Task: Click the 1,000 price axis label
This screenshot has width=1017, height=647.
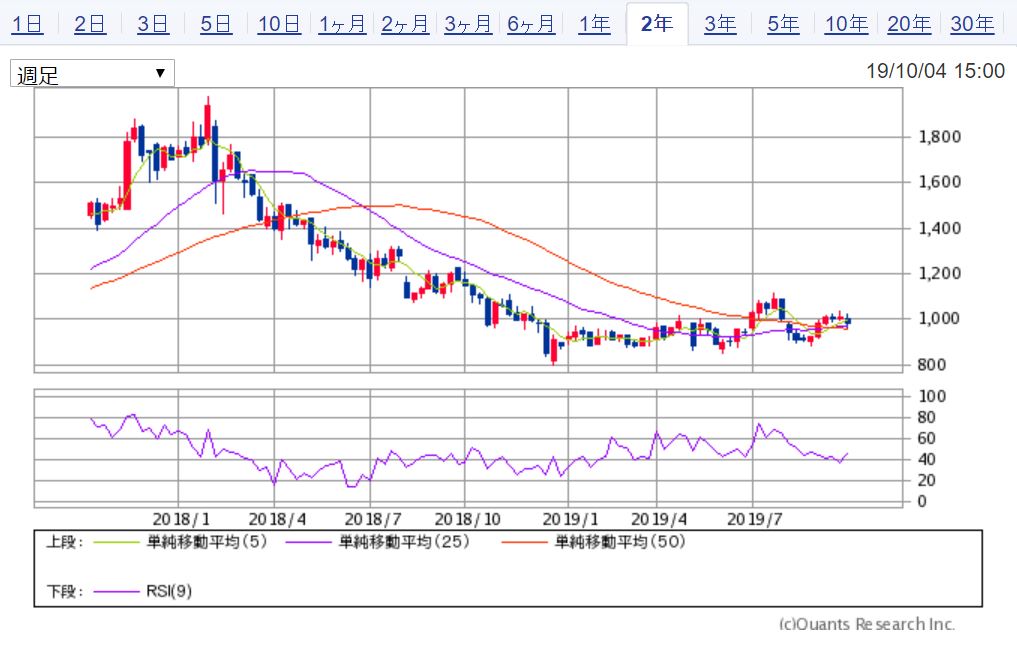Action: pos(940,319)
